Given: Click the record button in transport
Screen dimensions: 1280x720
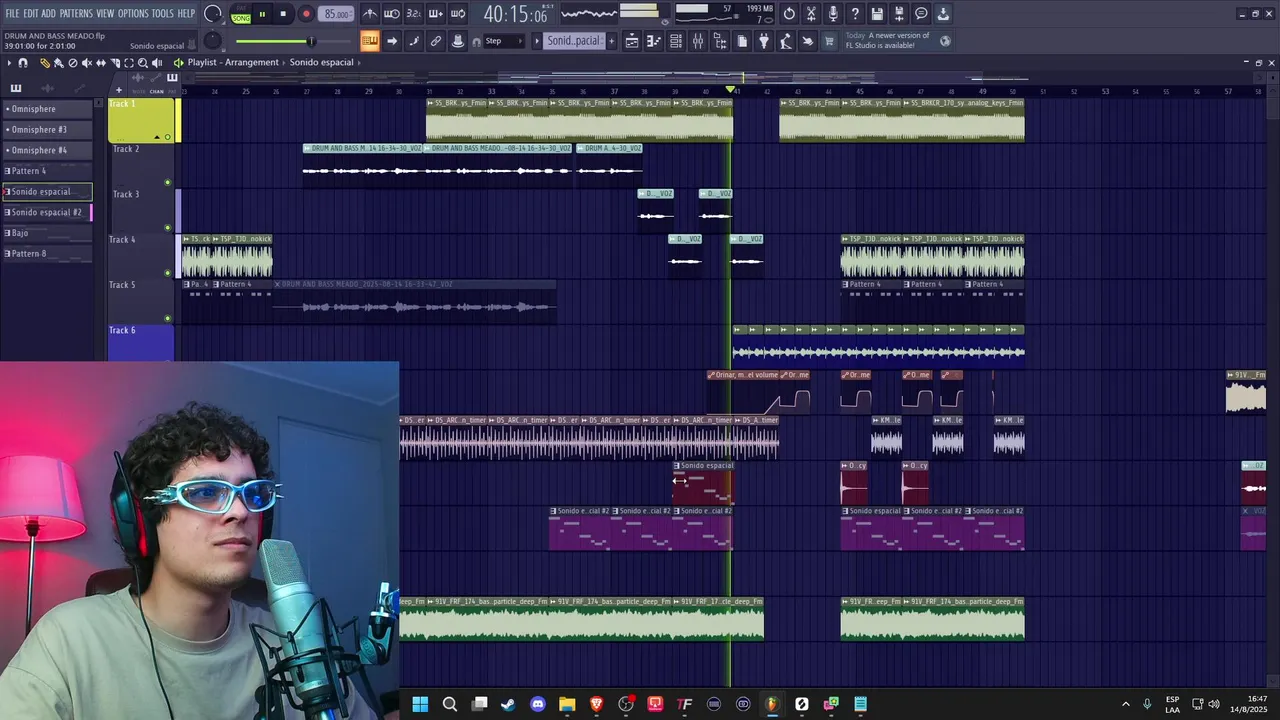Looking at the screenshot, I should pyautogui.click(x=306, y=14).
